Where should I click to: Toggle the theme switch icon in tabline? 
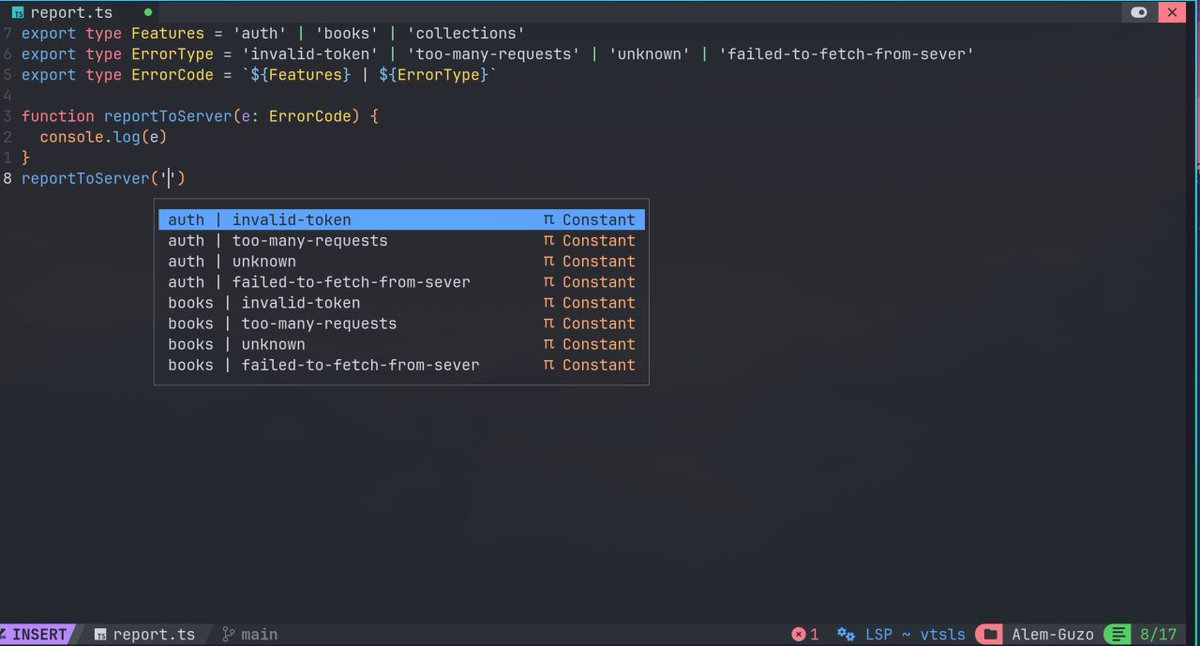coord(1139,12)
